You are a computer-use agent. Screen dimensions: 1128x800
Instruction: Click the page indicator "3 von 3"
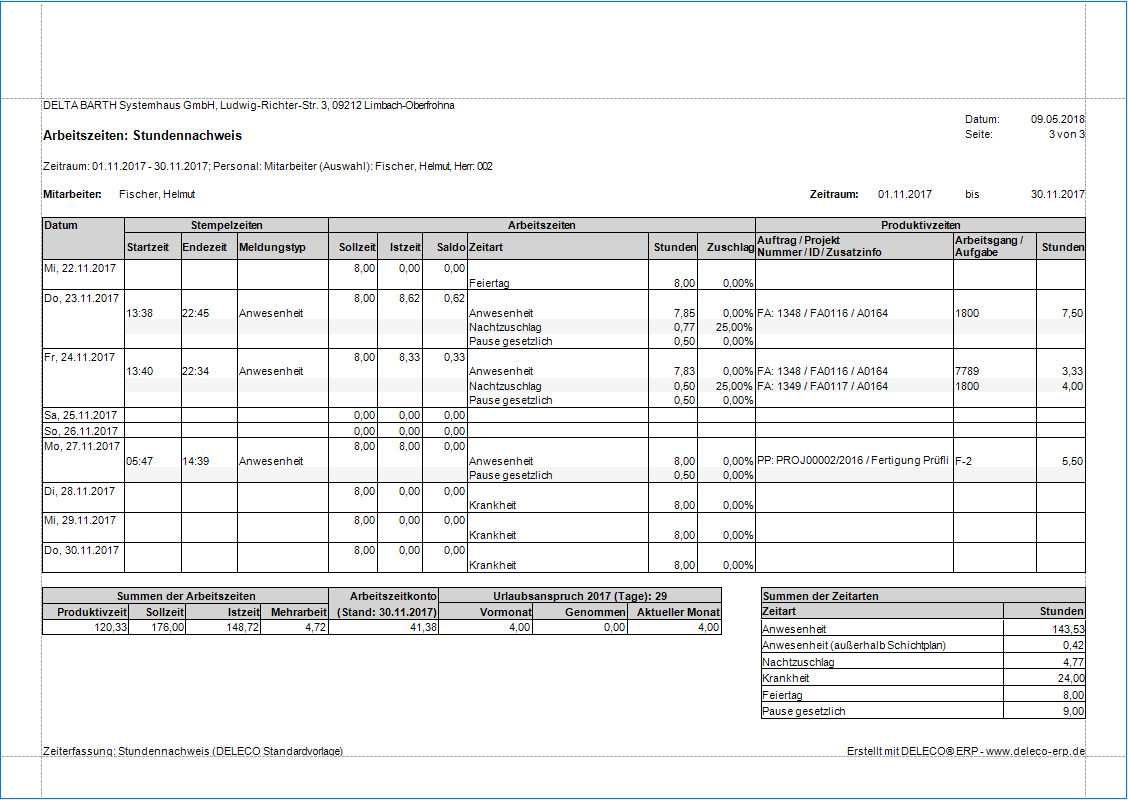[x=1066, y=134]
